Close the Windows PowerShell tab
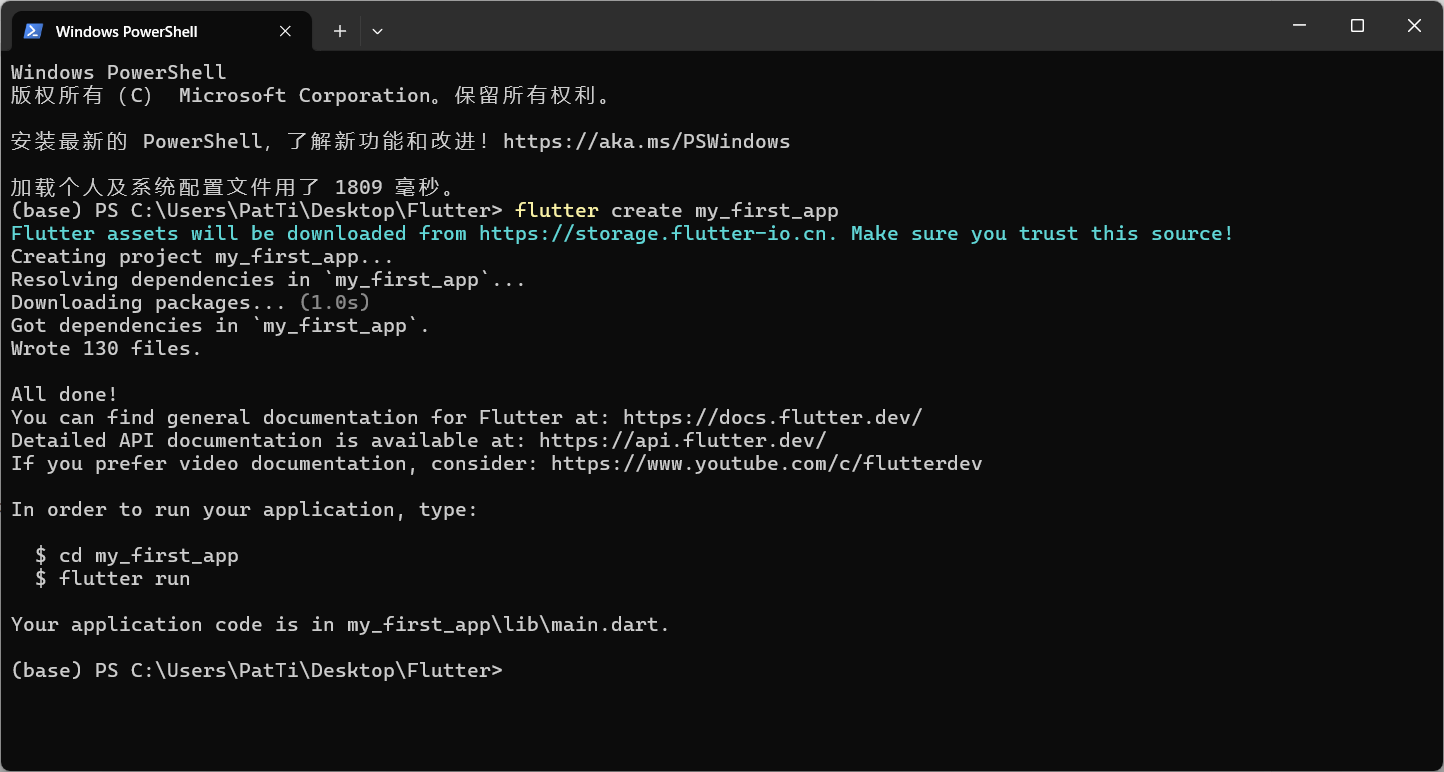This screenshot has height=772, width=1444. point(285,31)
